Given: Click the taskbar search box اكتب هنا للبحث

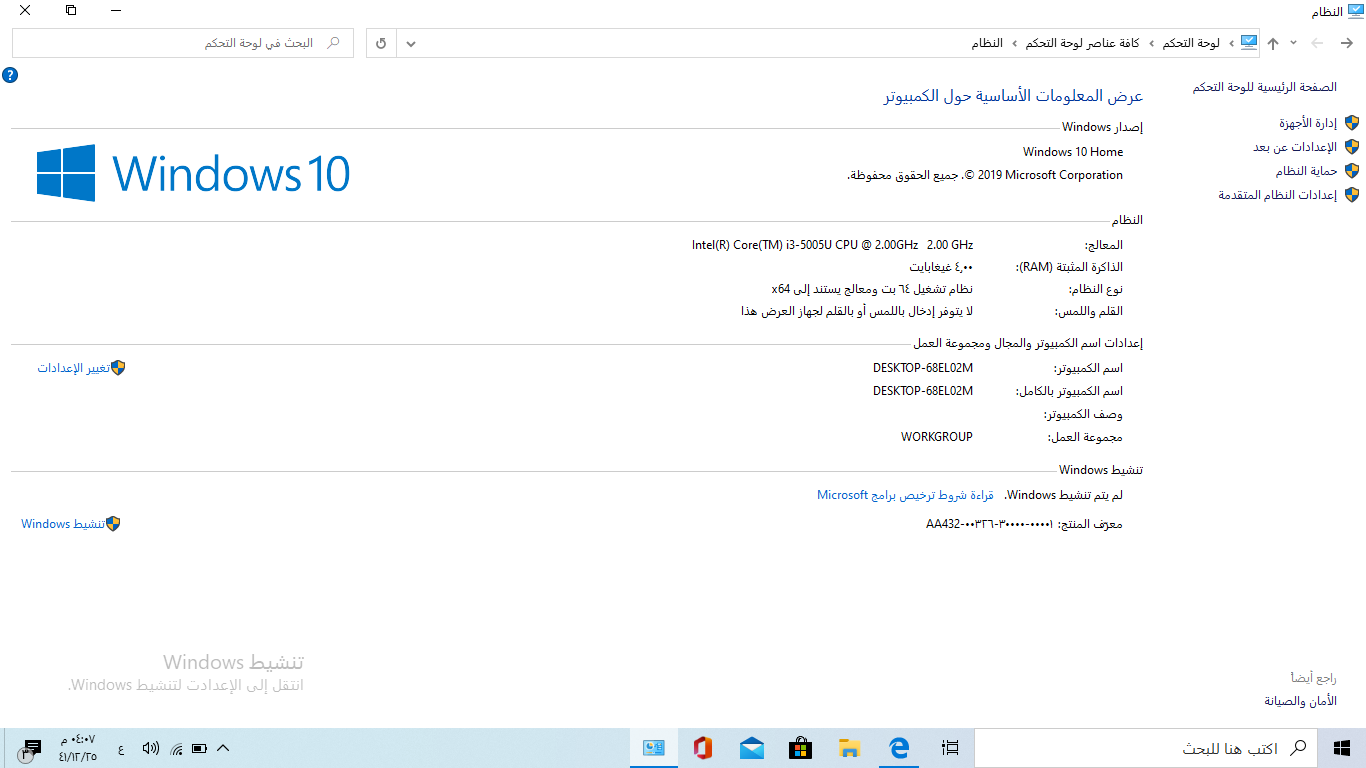Looking at the screenshot, I should point(1146,748).
